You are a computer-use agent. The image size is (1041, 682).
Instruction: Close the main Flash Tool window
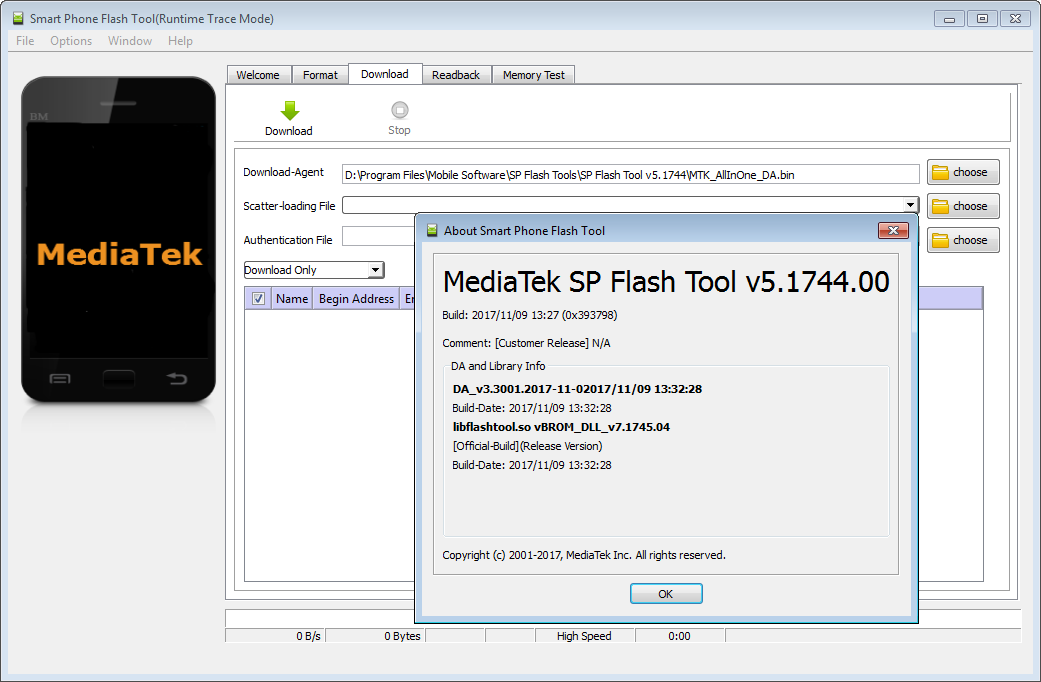tap(1015, 19)
